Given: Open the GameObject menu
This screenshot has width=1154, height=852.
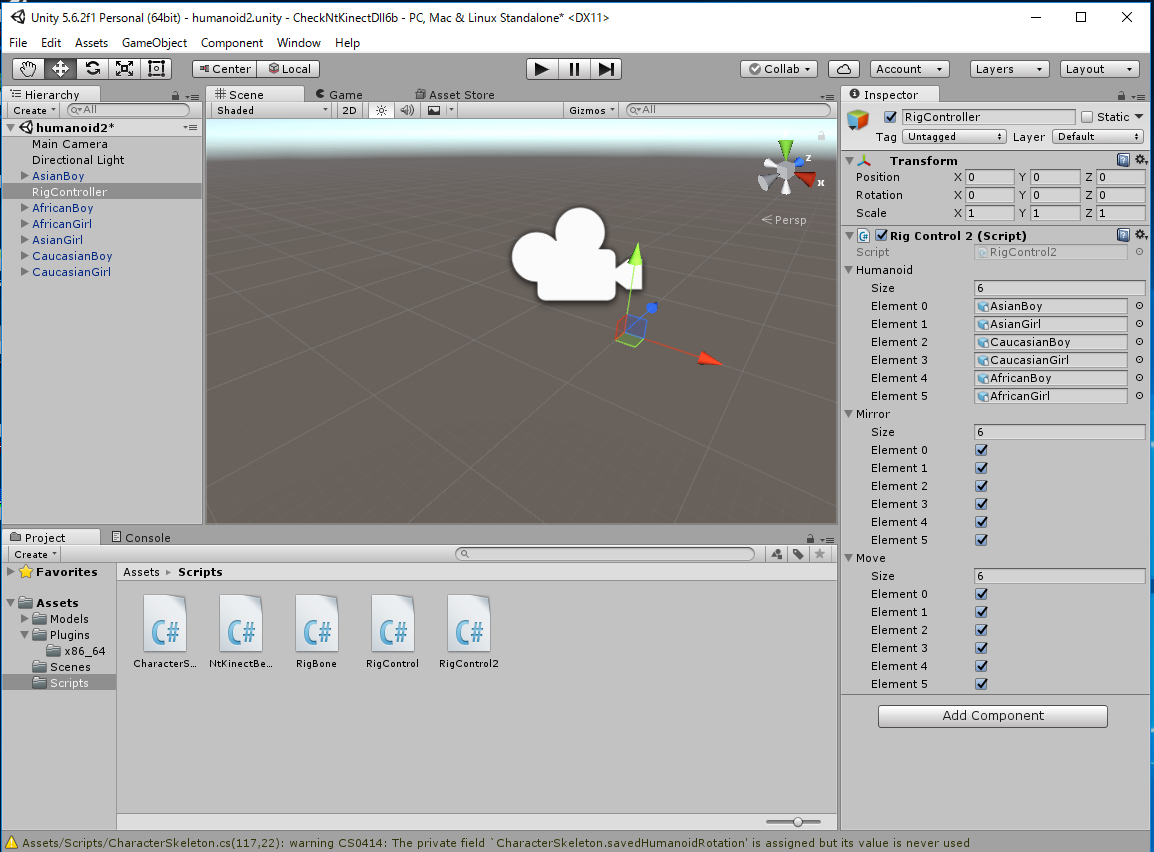Looking at the screenshot, I should [x=154, y=43].
